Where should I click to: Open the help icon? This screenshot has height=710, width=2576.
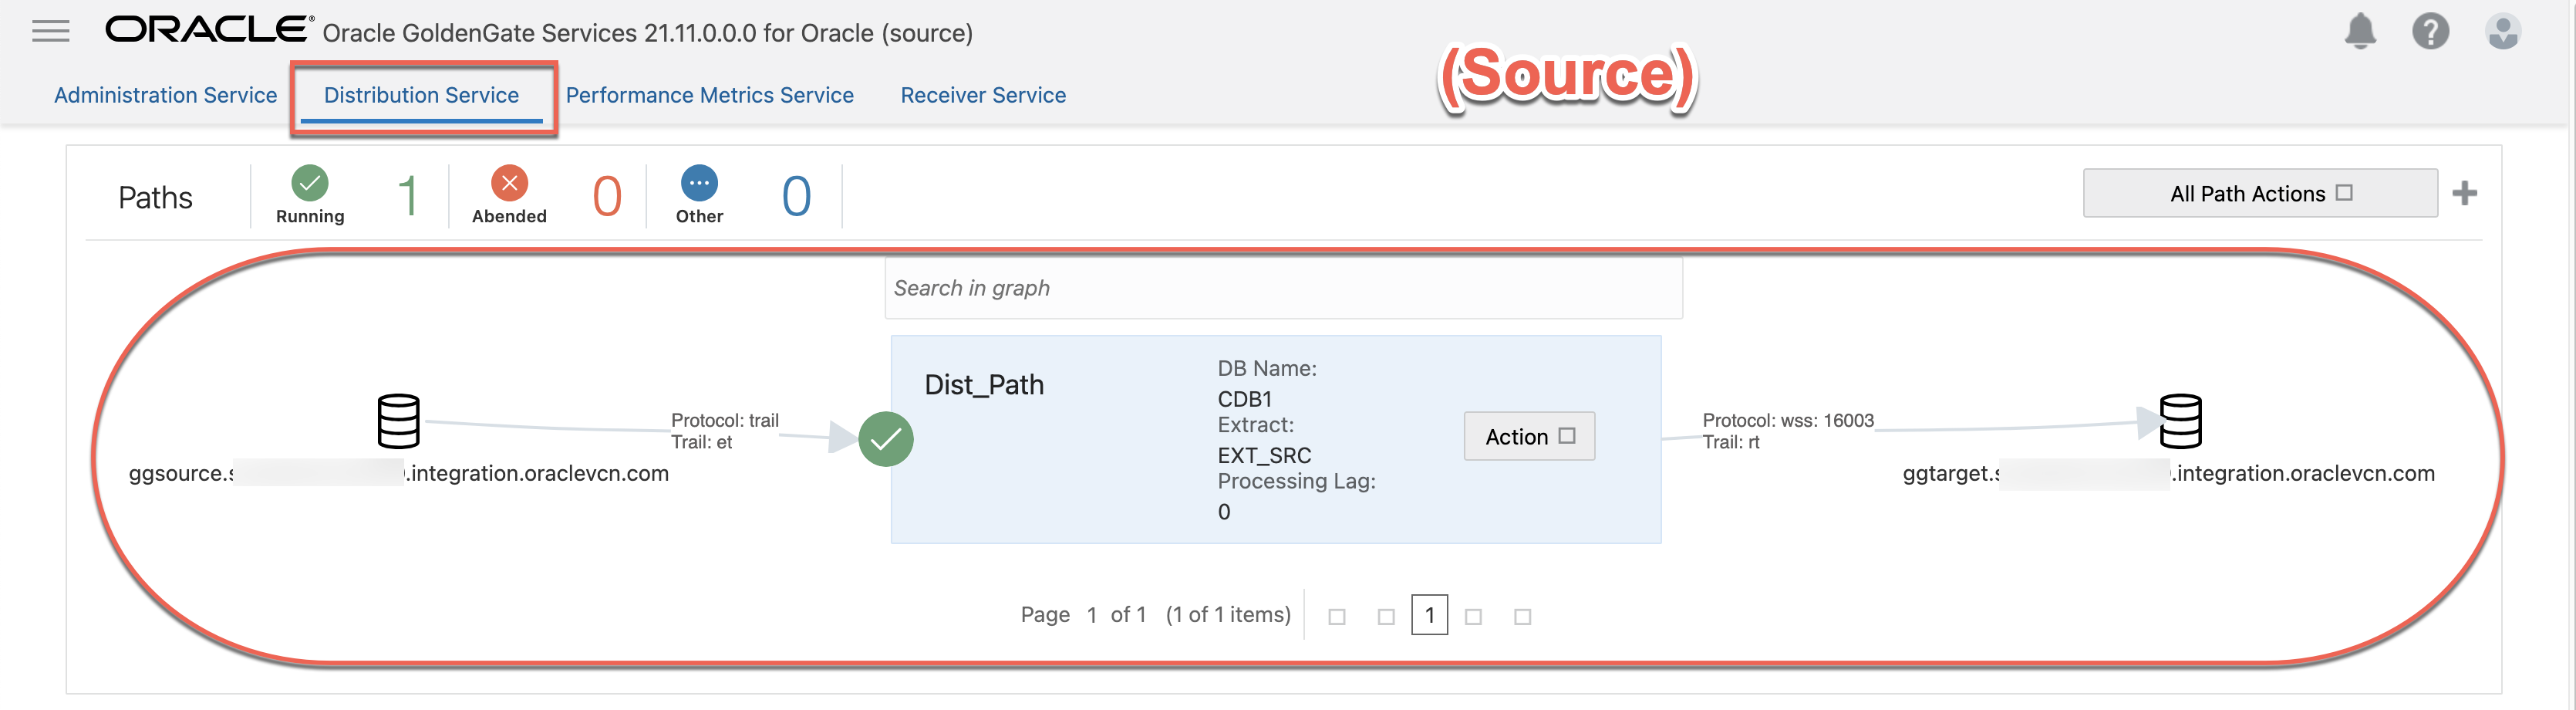coord(2432,31)
